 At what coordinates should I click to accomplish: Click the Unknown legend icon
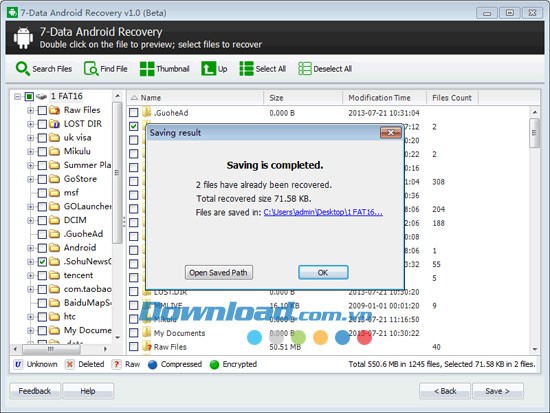(18, 364)
